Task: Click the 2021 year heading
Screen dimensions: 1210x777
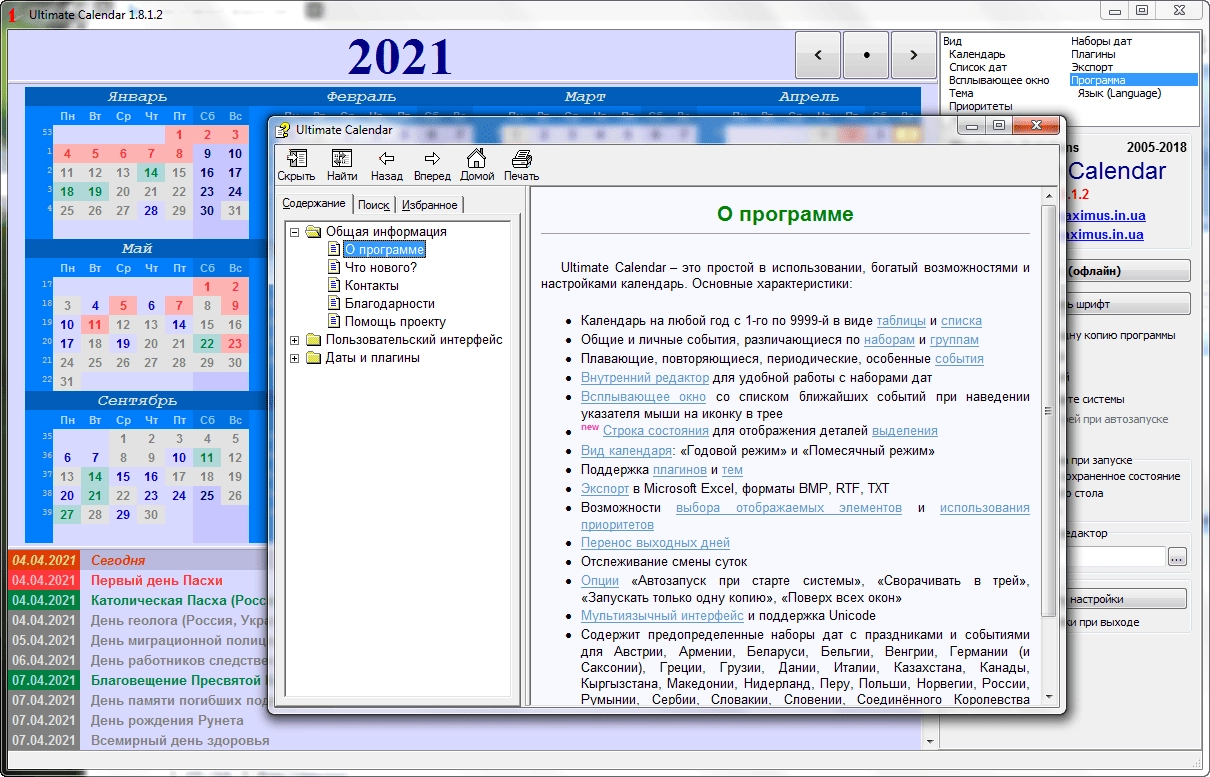Action: [x=400, y=56]
